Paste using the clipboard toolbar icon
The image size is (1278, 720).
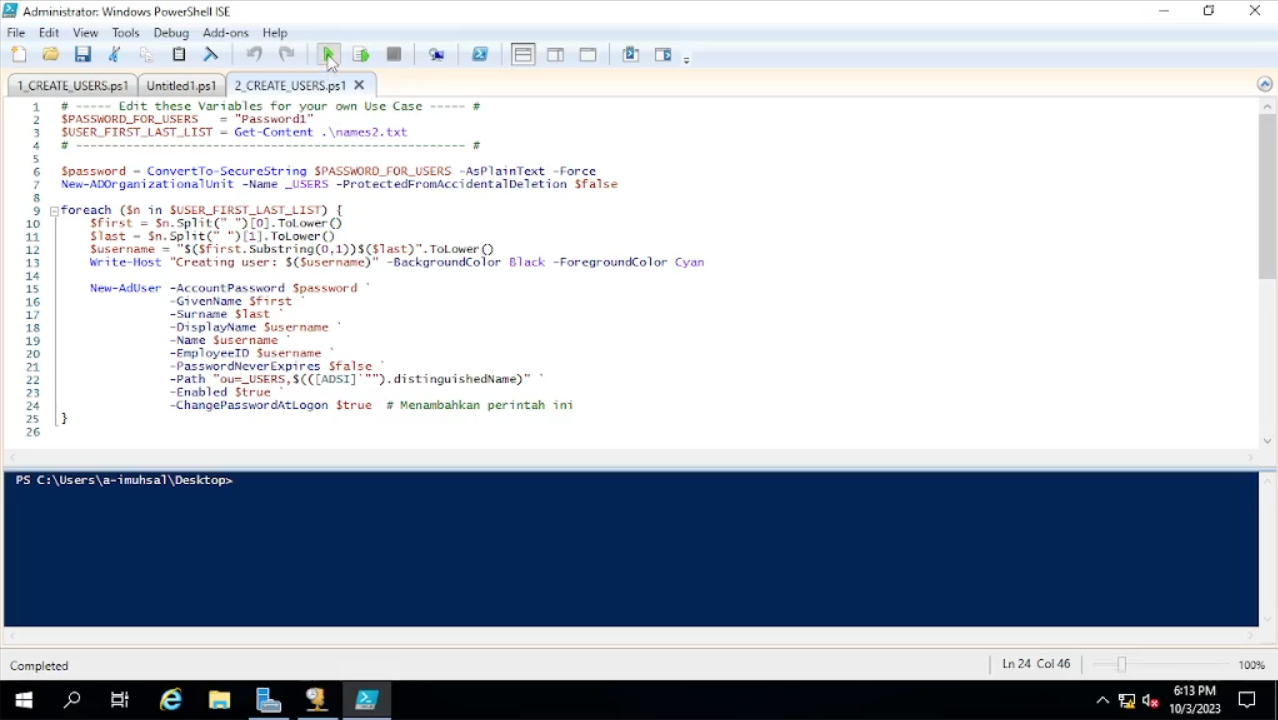(x=179, y=55)
